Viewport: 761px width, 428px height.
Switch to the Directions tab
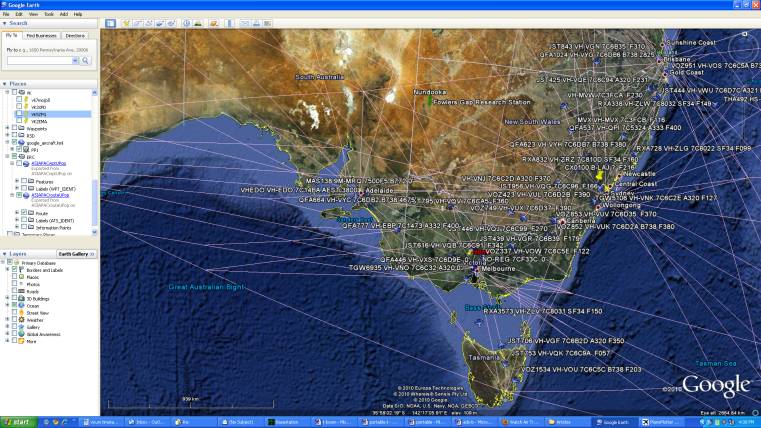(x=75, y=35)
